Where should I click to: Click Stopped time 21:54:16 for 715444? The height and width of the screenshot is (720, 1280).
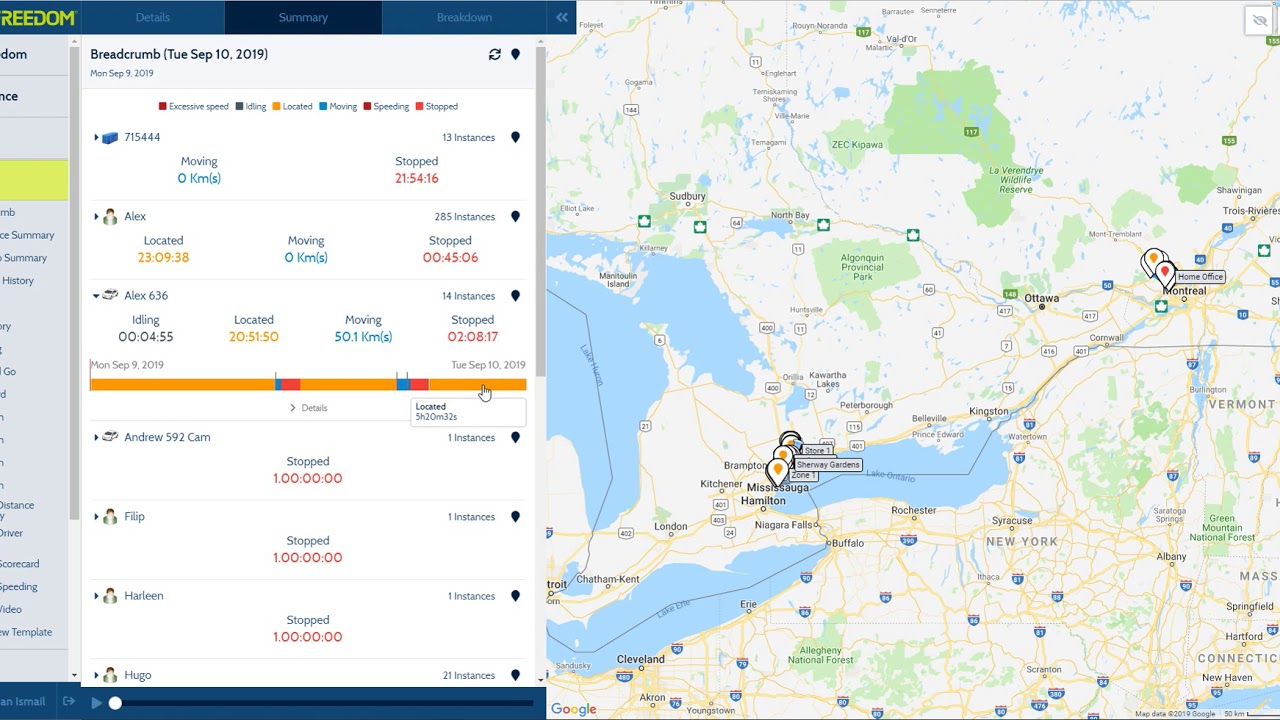[x=416, y=178]
